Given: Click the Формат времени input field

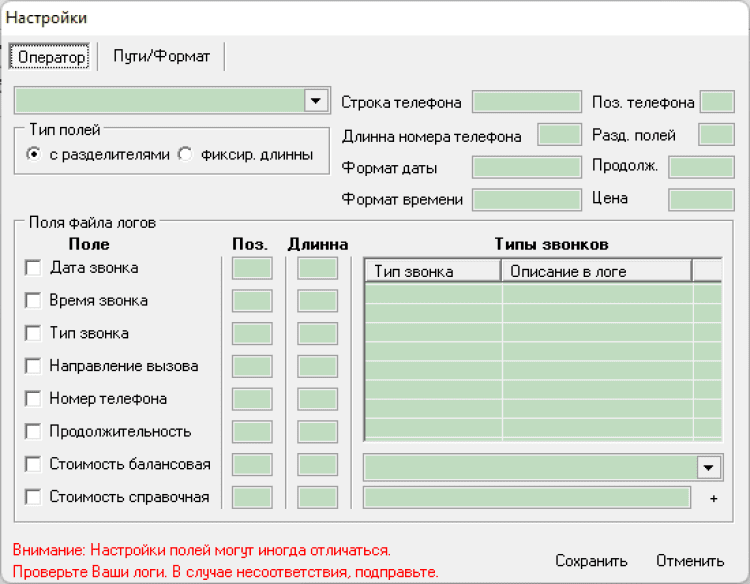Looking at the screenshot, I should tap(527, 200).
